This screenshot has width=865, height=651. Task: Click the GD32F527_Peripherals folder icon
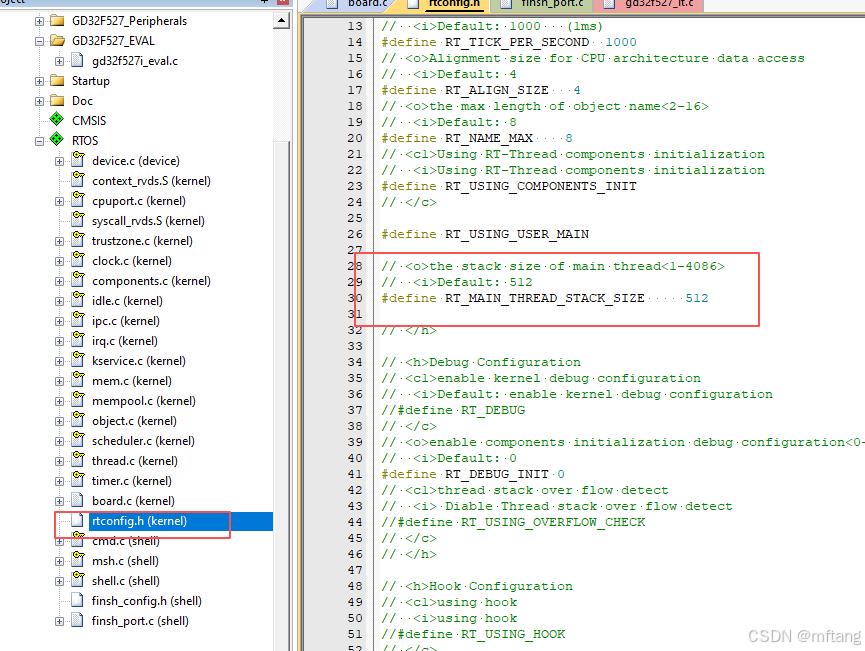pyautogui.click(x=57, y=20)
